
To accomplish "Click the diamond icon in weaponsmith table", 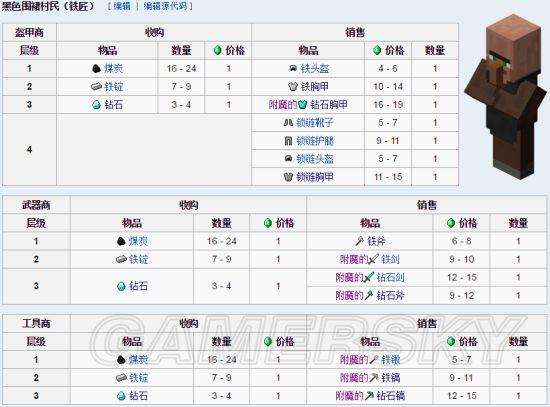I will (x=121, y=286).
